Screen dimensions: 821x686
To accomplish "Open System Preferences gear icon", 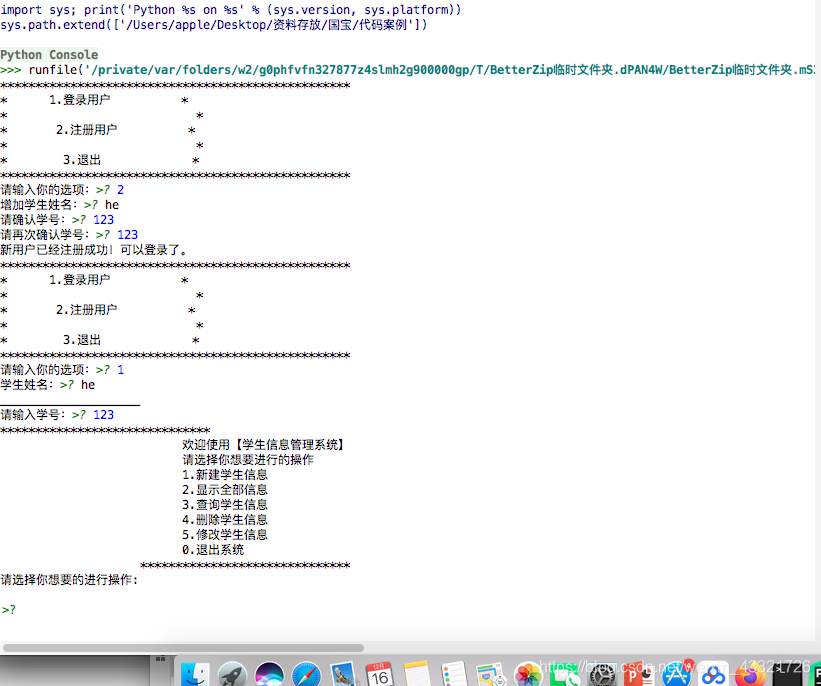I will click(602, 674).
